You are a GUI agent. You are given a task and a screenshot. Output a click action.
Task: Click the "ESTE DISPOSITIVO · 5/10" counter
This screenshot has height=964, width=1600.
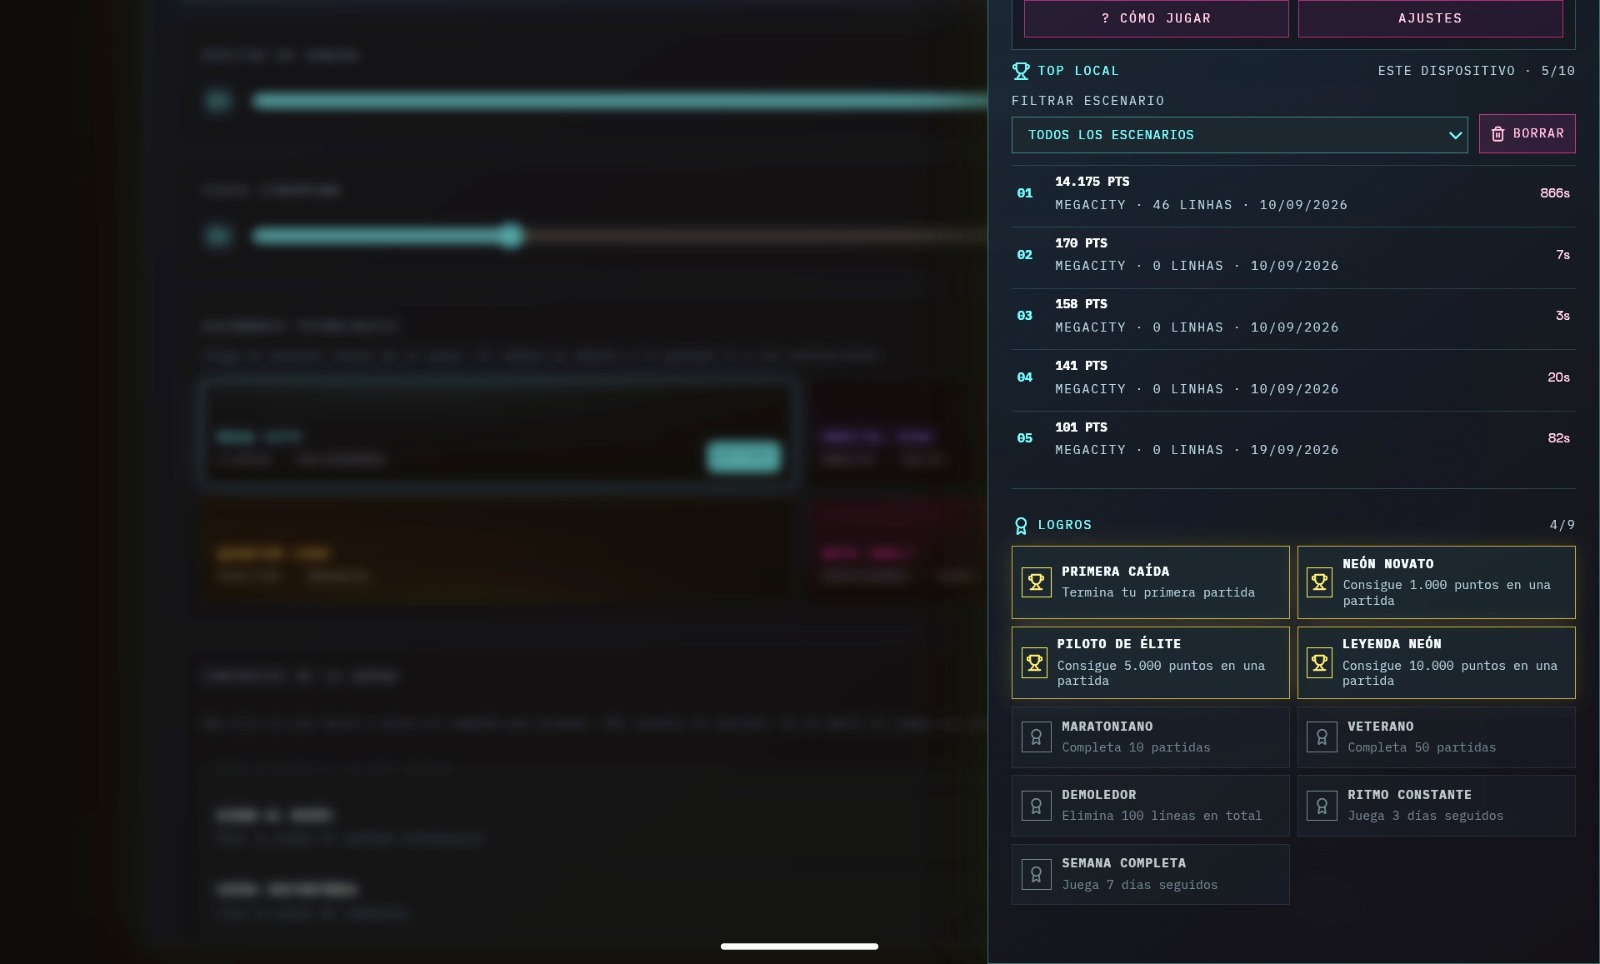click(1476, 71)
